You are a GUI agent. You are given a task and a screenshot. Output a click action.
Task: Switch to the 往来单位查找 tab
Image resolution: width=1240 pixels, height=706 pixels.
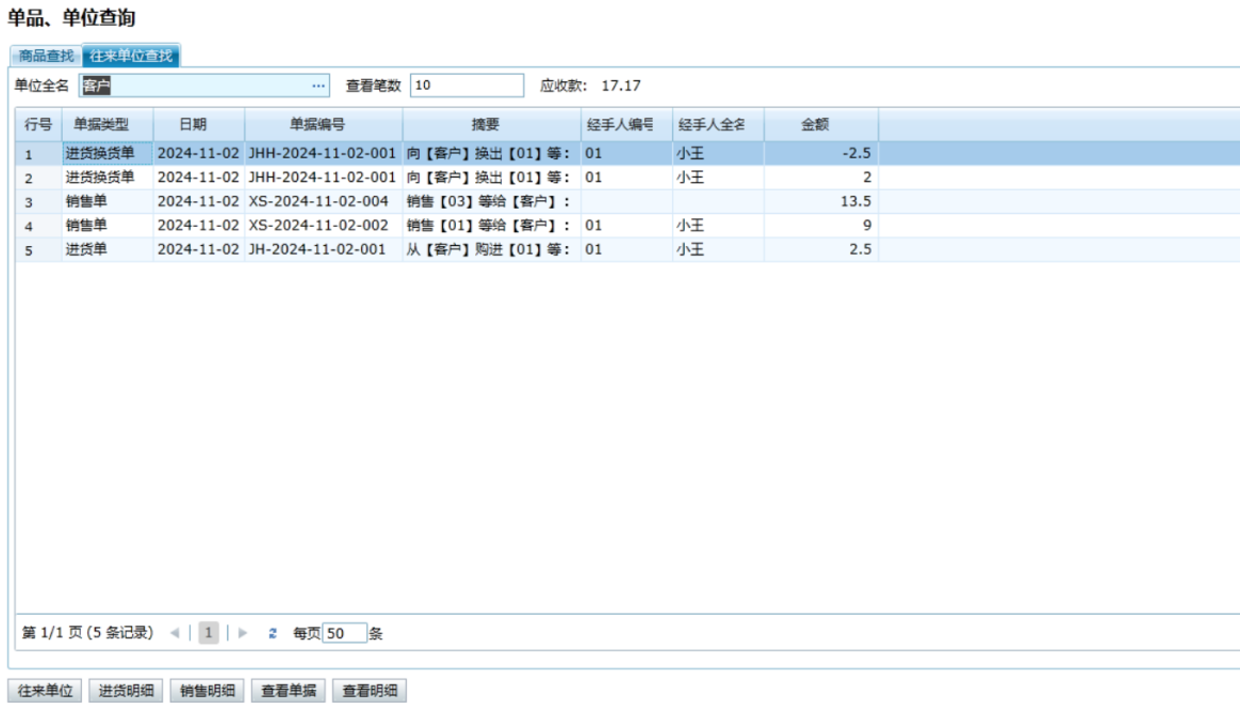tap(131, 56)
